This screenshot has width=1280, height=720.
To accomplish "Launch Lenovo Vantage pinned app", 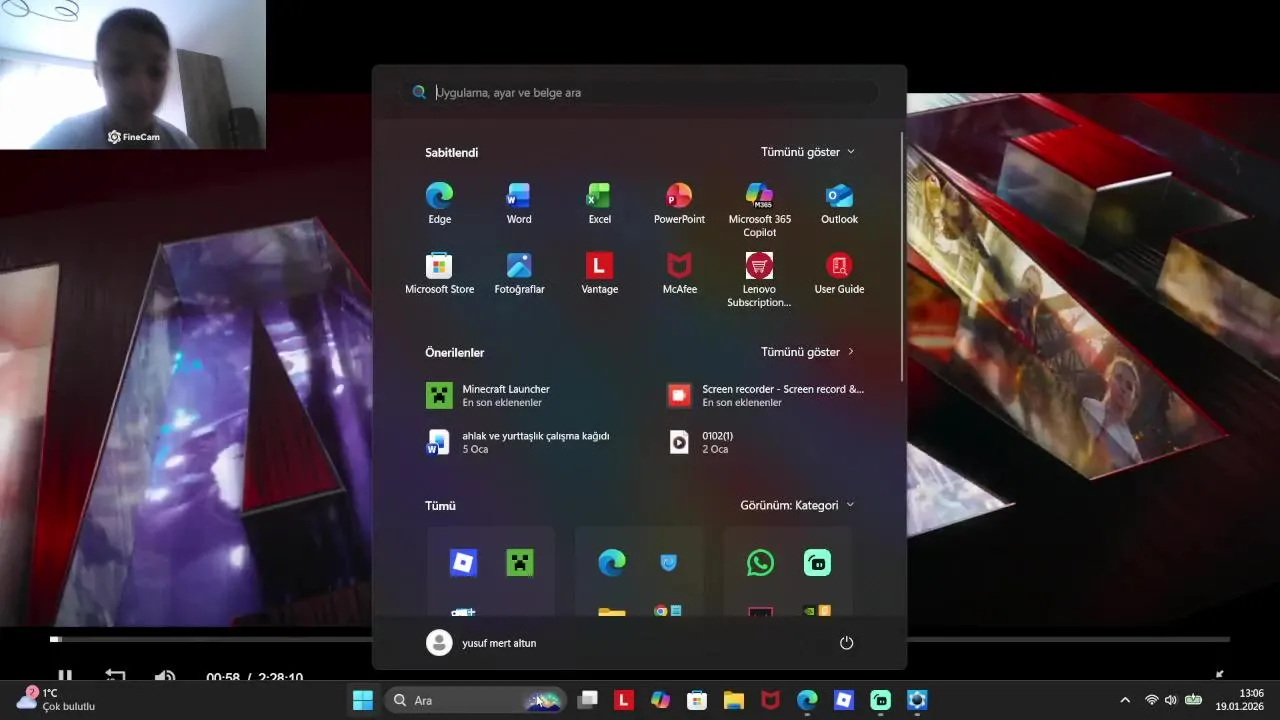I will click(x=599, y=273).
